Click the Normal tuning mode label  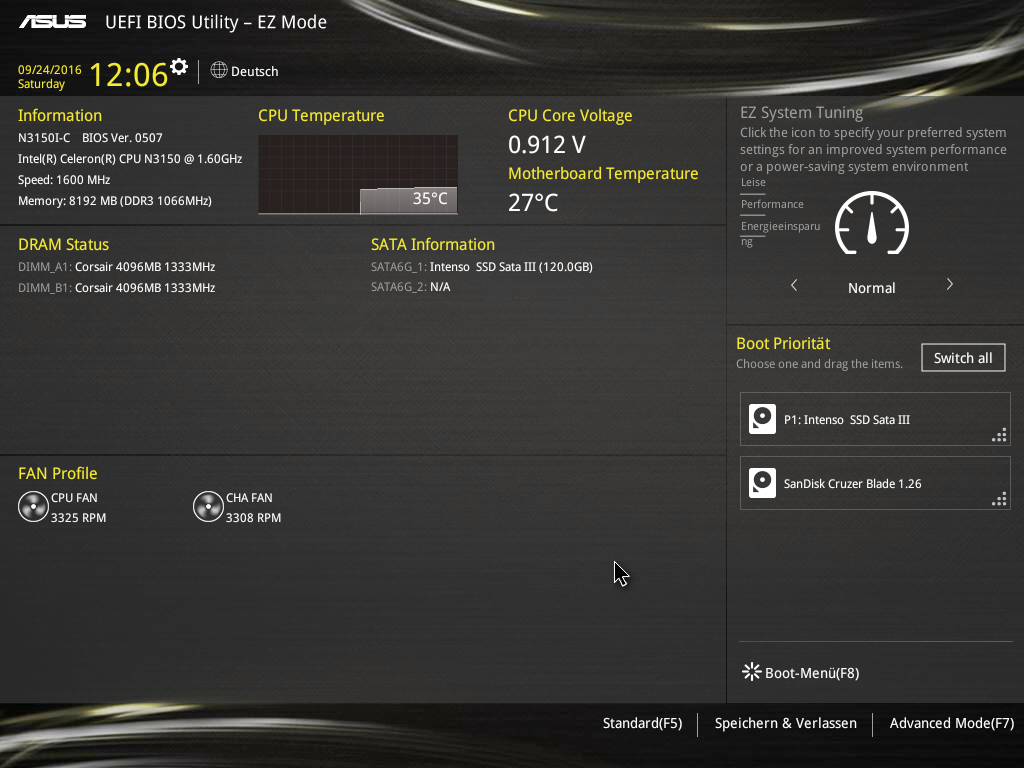(872, 288)
